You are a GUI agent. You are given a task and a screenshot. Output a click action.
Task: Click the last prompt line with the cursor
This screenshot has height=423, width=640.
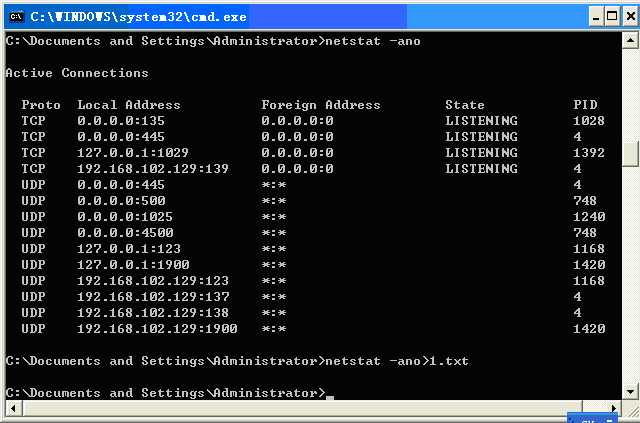click(x=170, y=393)
